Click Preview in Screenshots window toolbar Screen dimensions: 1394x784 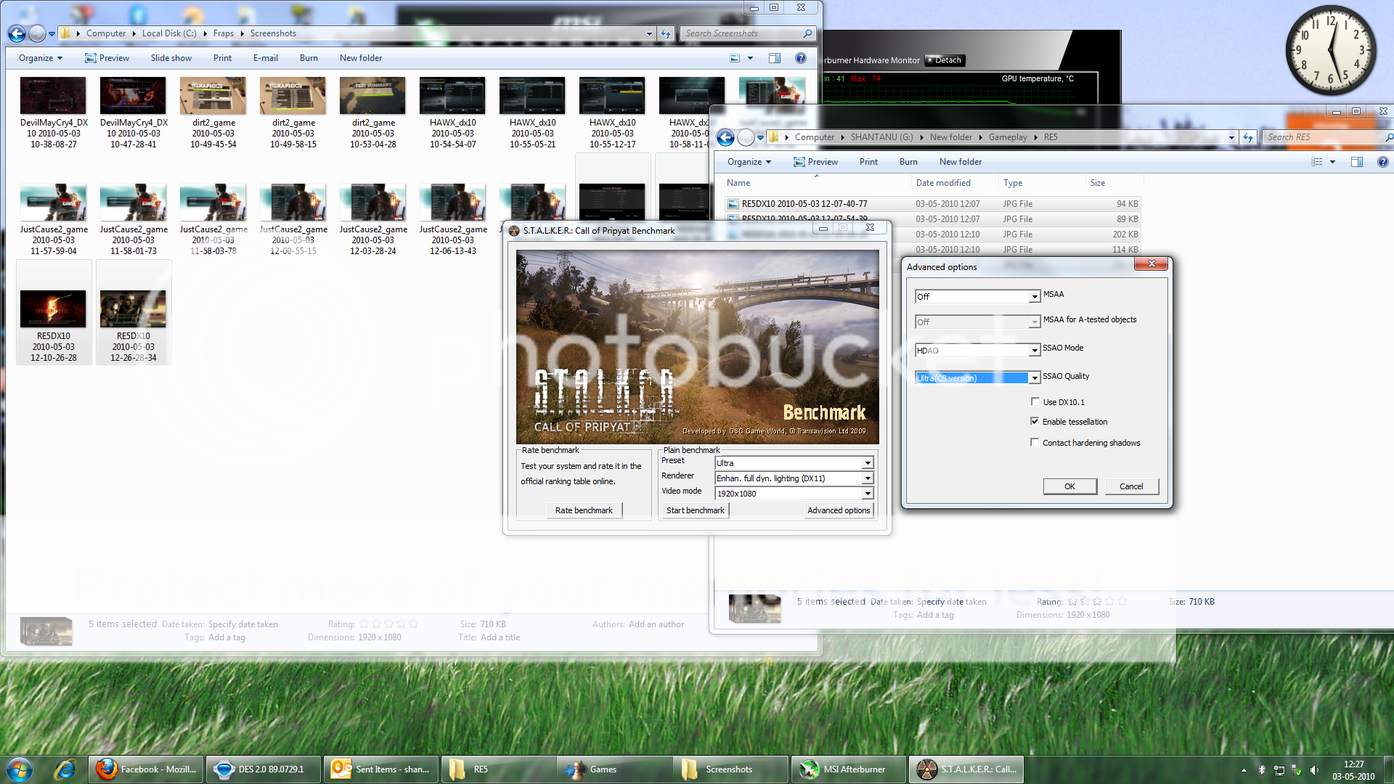tap(106, 58)
